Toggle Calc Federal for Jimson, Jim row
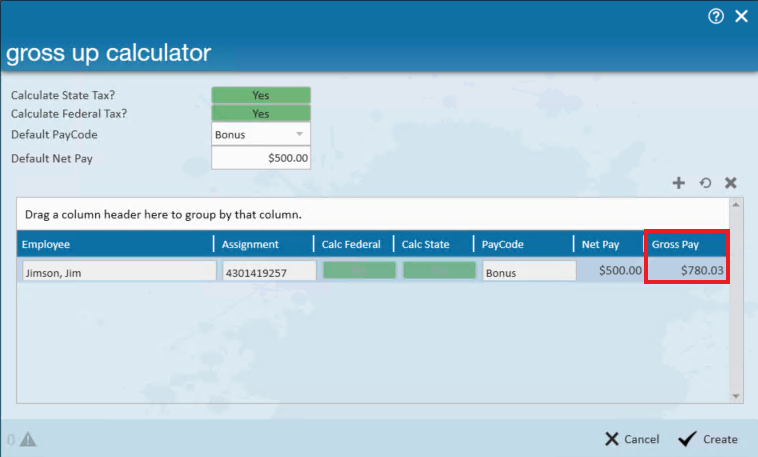The width and height of the screenshot is (758, 457). [359, 270]
